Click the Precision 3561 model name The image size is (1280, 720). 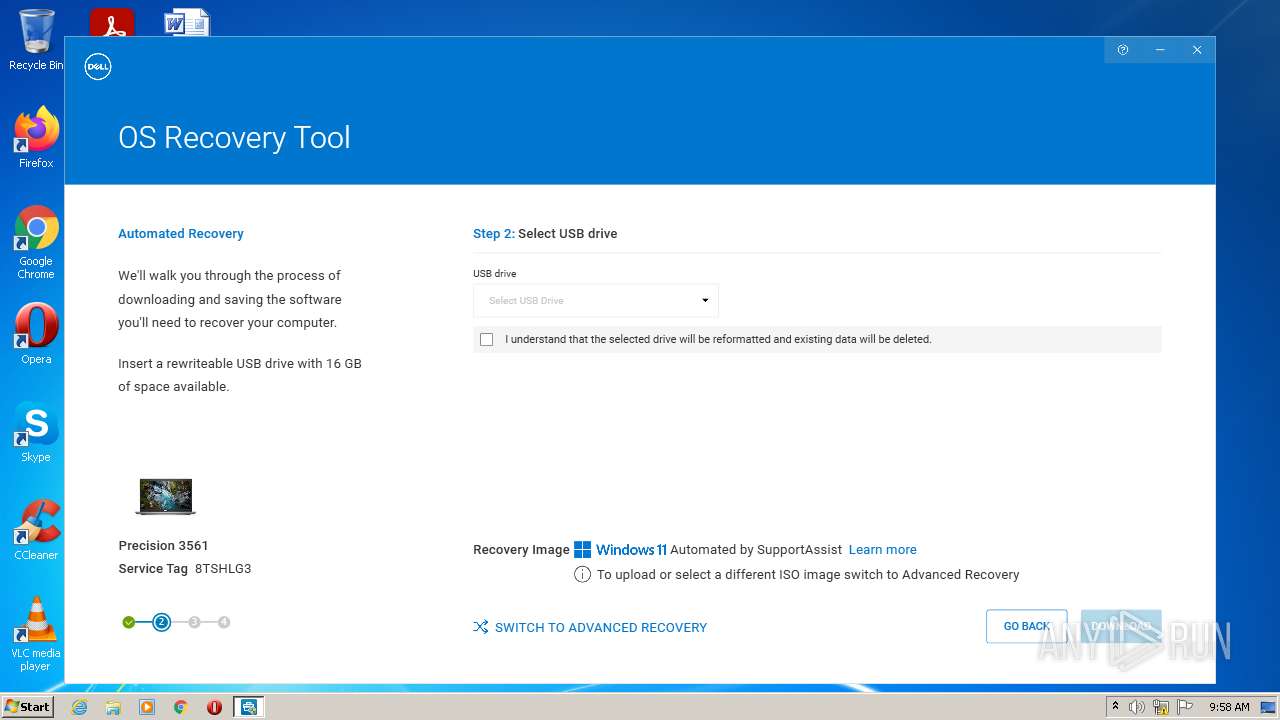click(163, 545)
